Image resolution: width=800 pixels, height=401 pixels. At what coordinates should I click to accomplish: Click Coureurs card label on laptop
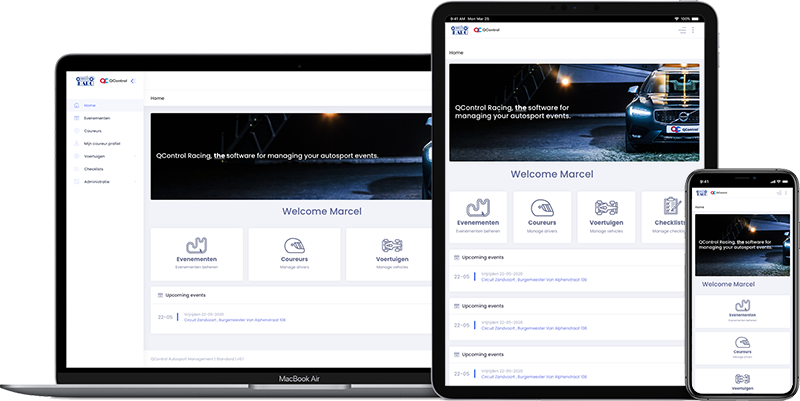click(x=294, y=259)
